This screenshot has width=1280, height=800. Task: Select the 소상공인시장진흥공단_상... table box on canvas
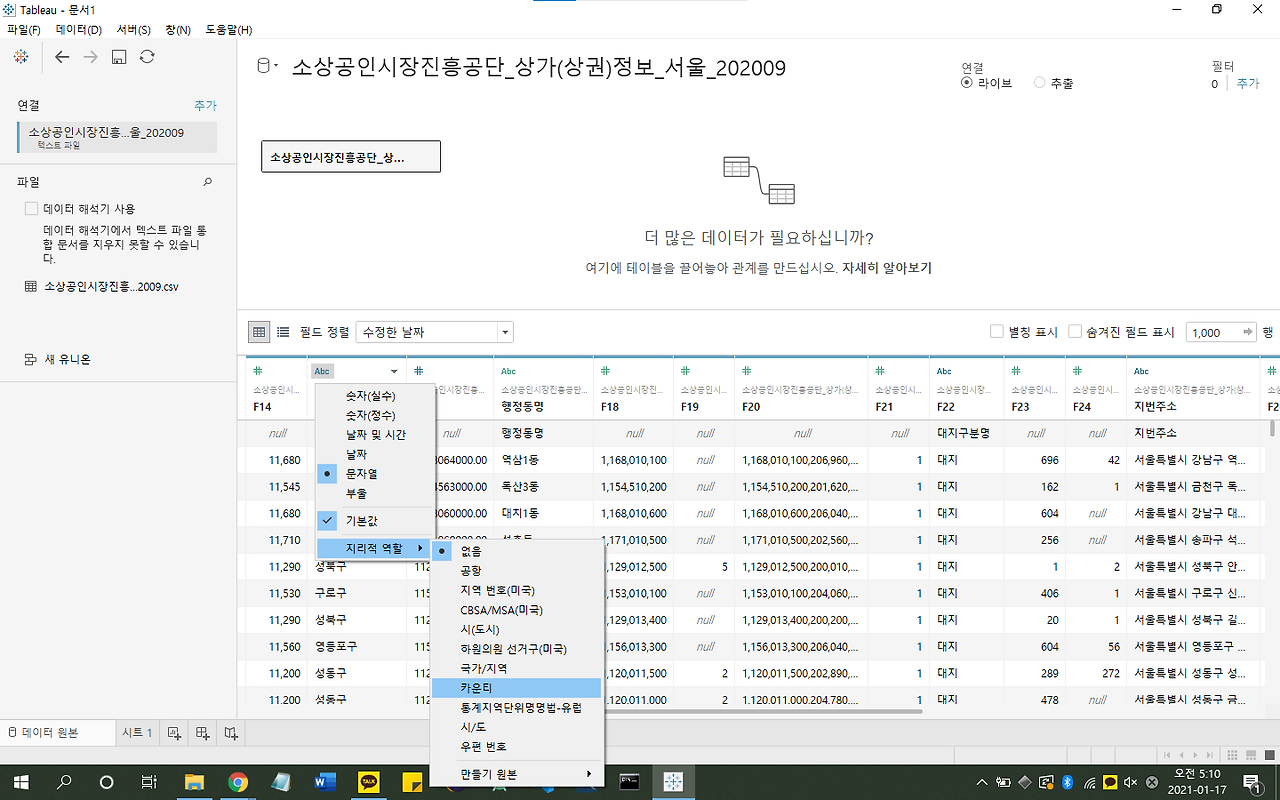tap(351, 157)
